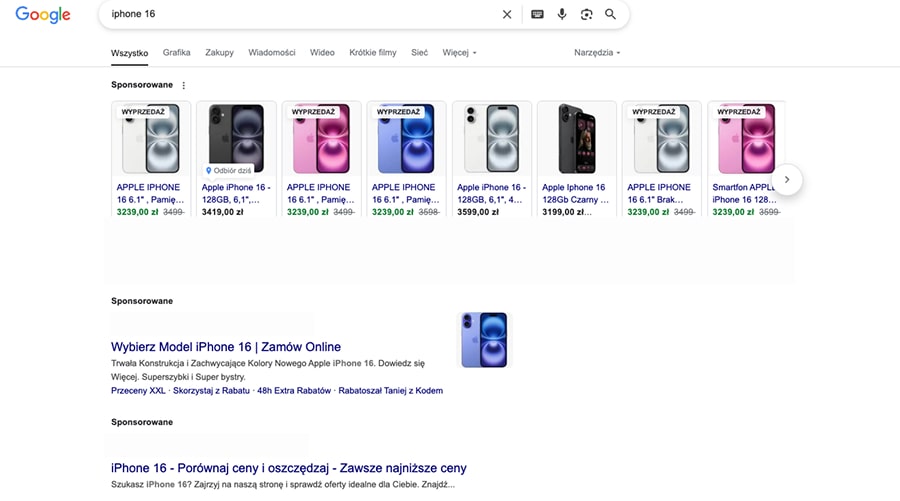
Task: Follow Rabatoszał Taniej z Kodem sitelink
Action: pos(390,390)
